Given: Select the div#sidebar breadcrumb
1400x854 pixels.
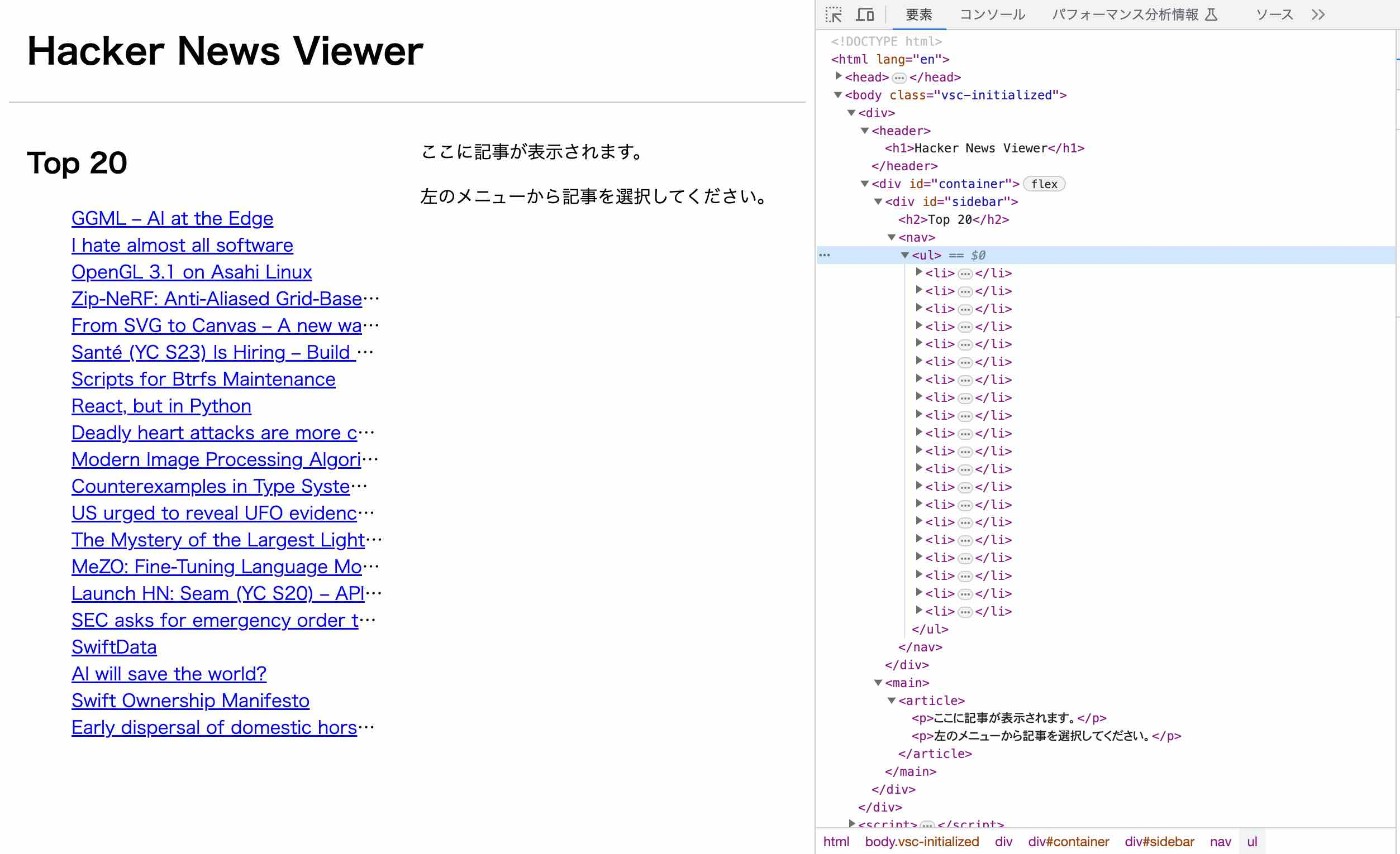Looking at the screenshot, I should [x=1159, y=841].
